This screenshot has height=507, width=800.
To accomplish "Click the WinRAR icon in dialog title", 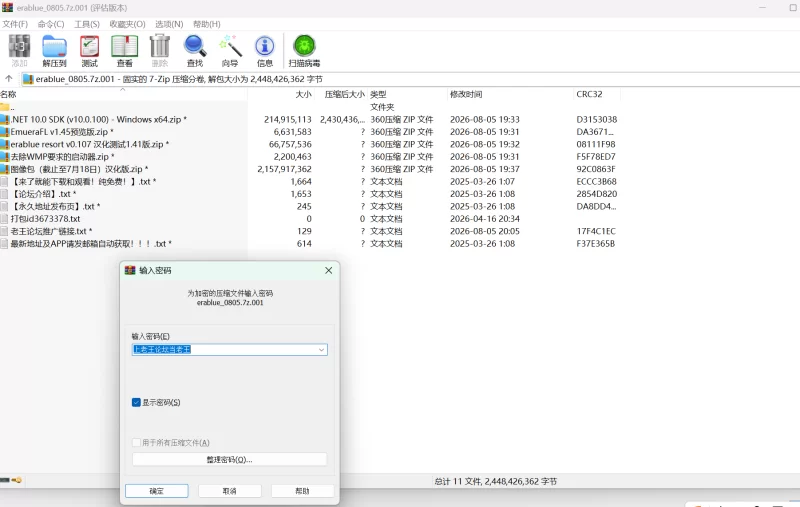I will (130, 270).
